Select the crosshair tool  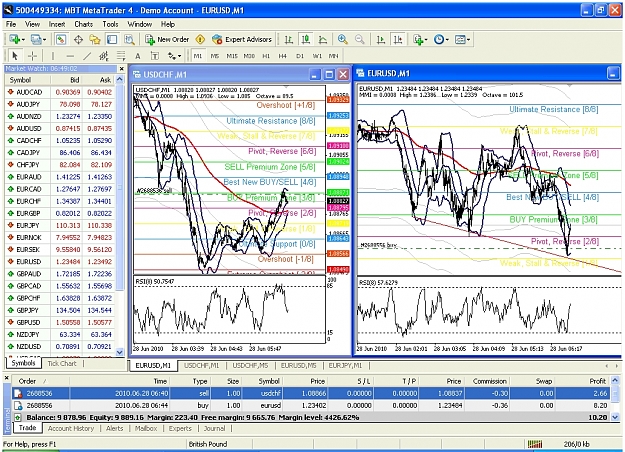pyautogui.click(x=32, y=56)
